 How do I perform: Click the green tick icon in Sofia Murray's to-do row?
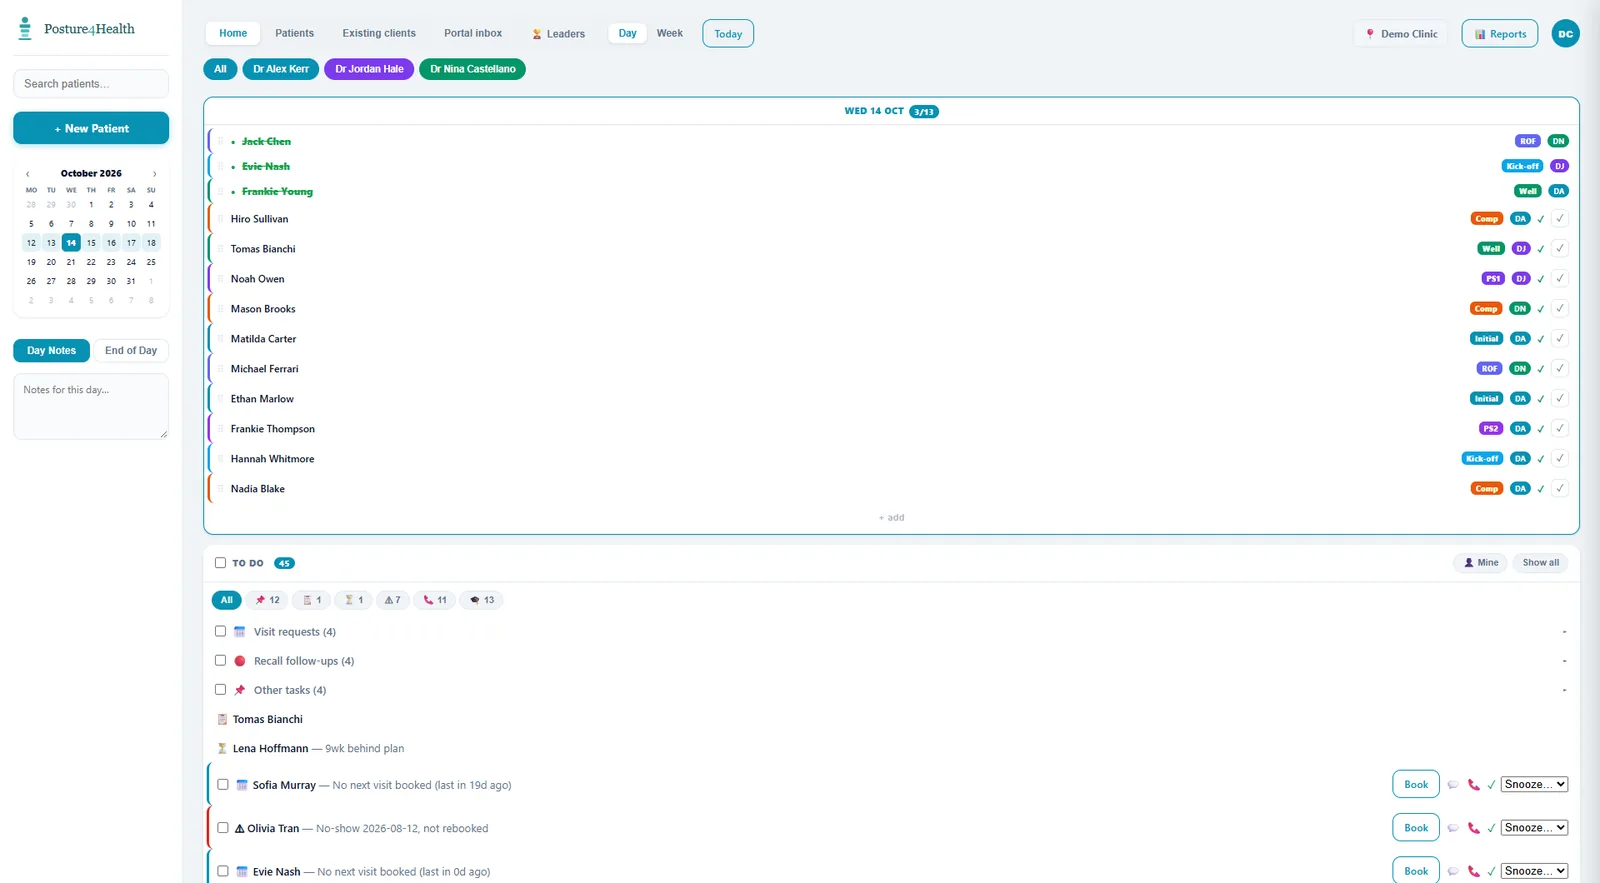click(1491, 785)
